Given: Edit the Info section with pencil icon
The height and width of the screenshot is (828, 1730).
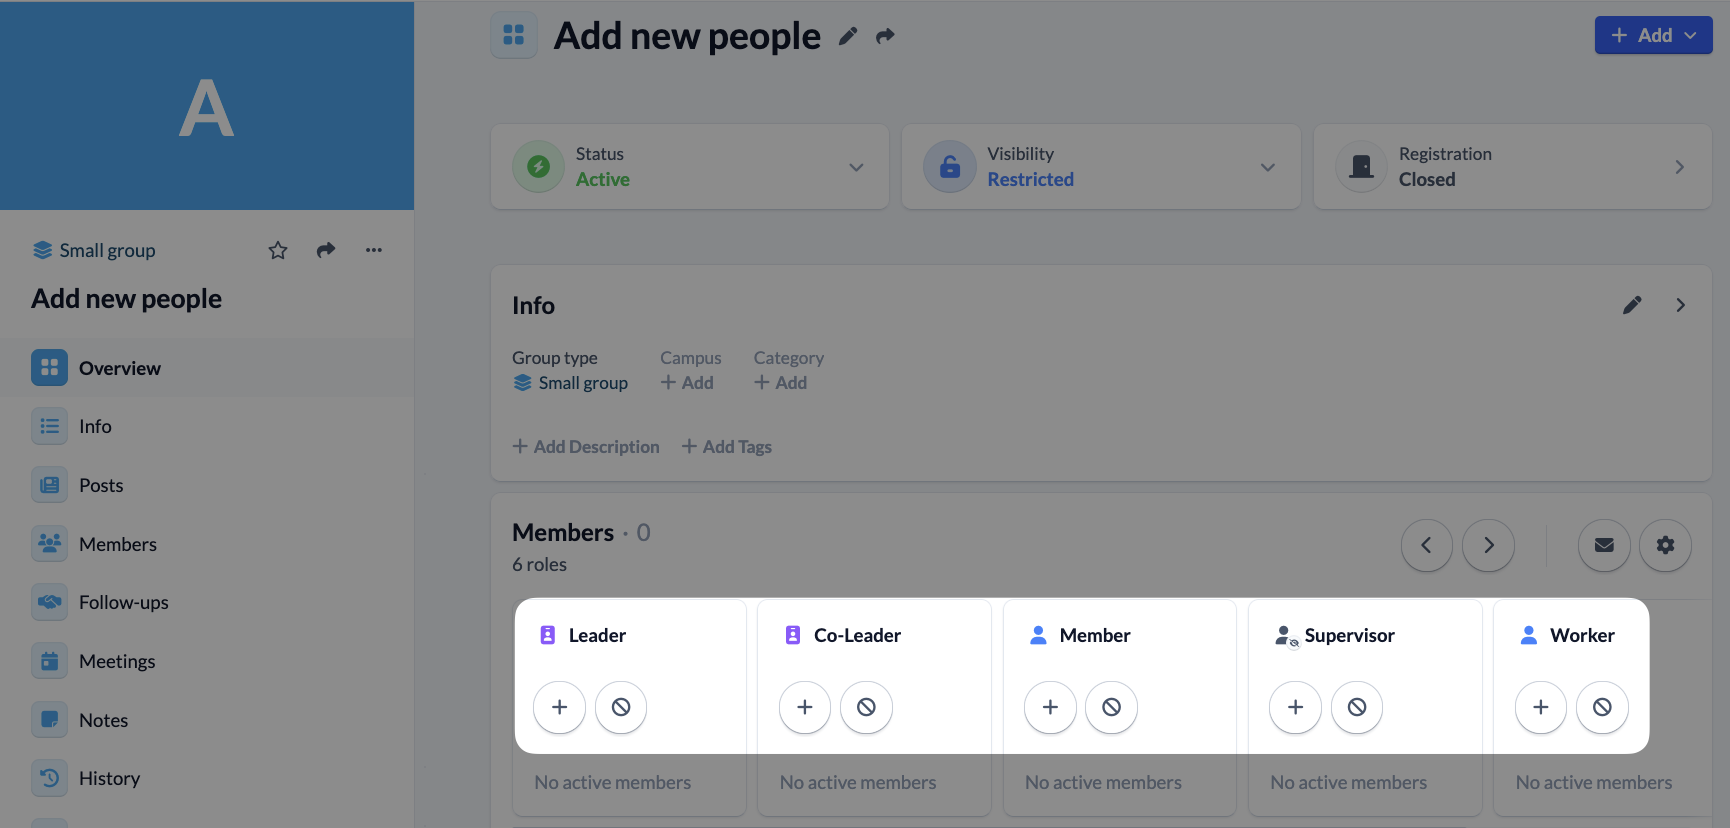Looking at the screenshot, I should [1632, 305].
